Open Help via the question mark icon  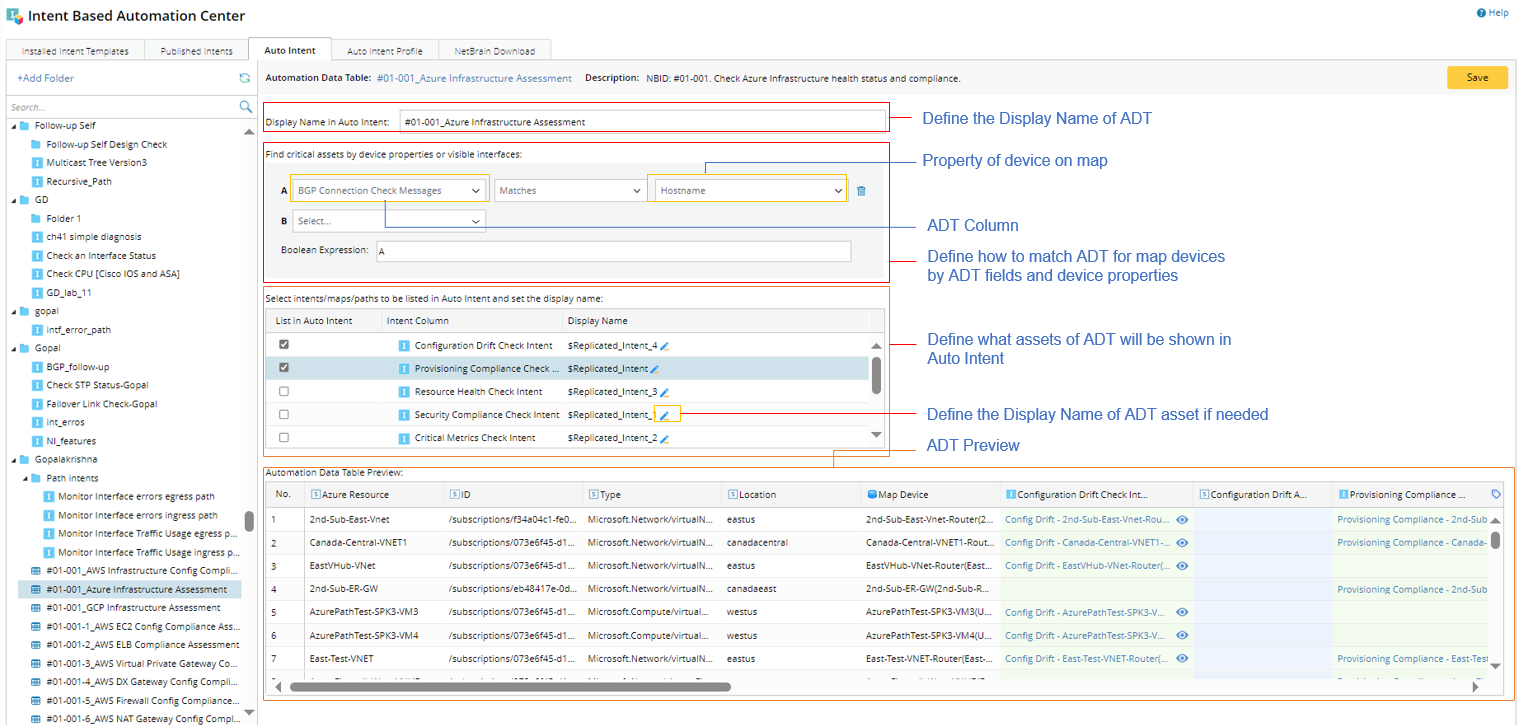pos(1480,12)
